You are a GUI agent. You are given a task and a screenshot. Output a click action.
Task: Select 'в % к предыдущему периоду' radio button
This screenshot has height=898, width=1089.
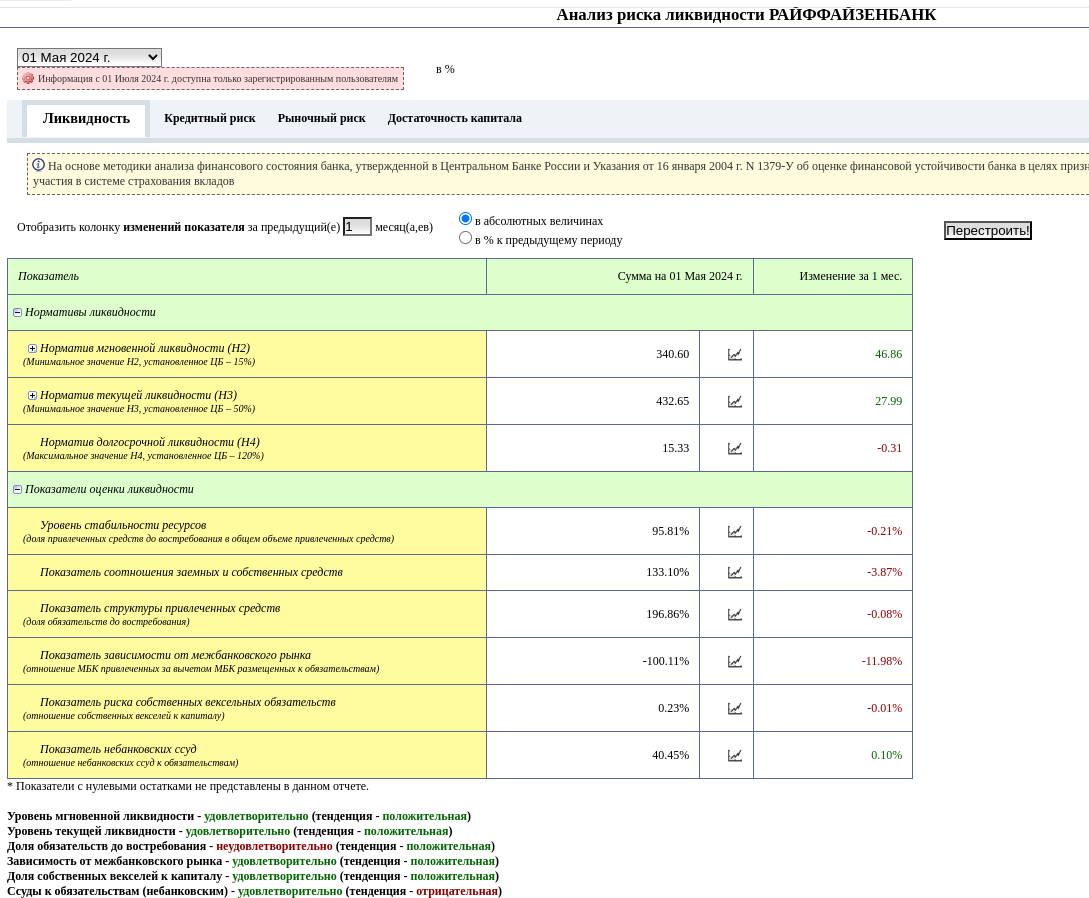(x=465, y=238)
